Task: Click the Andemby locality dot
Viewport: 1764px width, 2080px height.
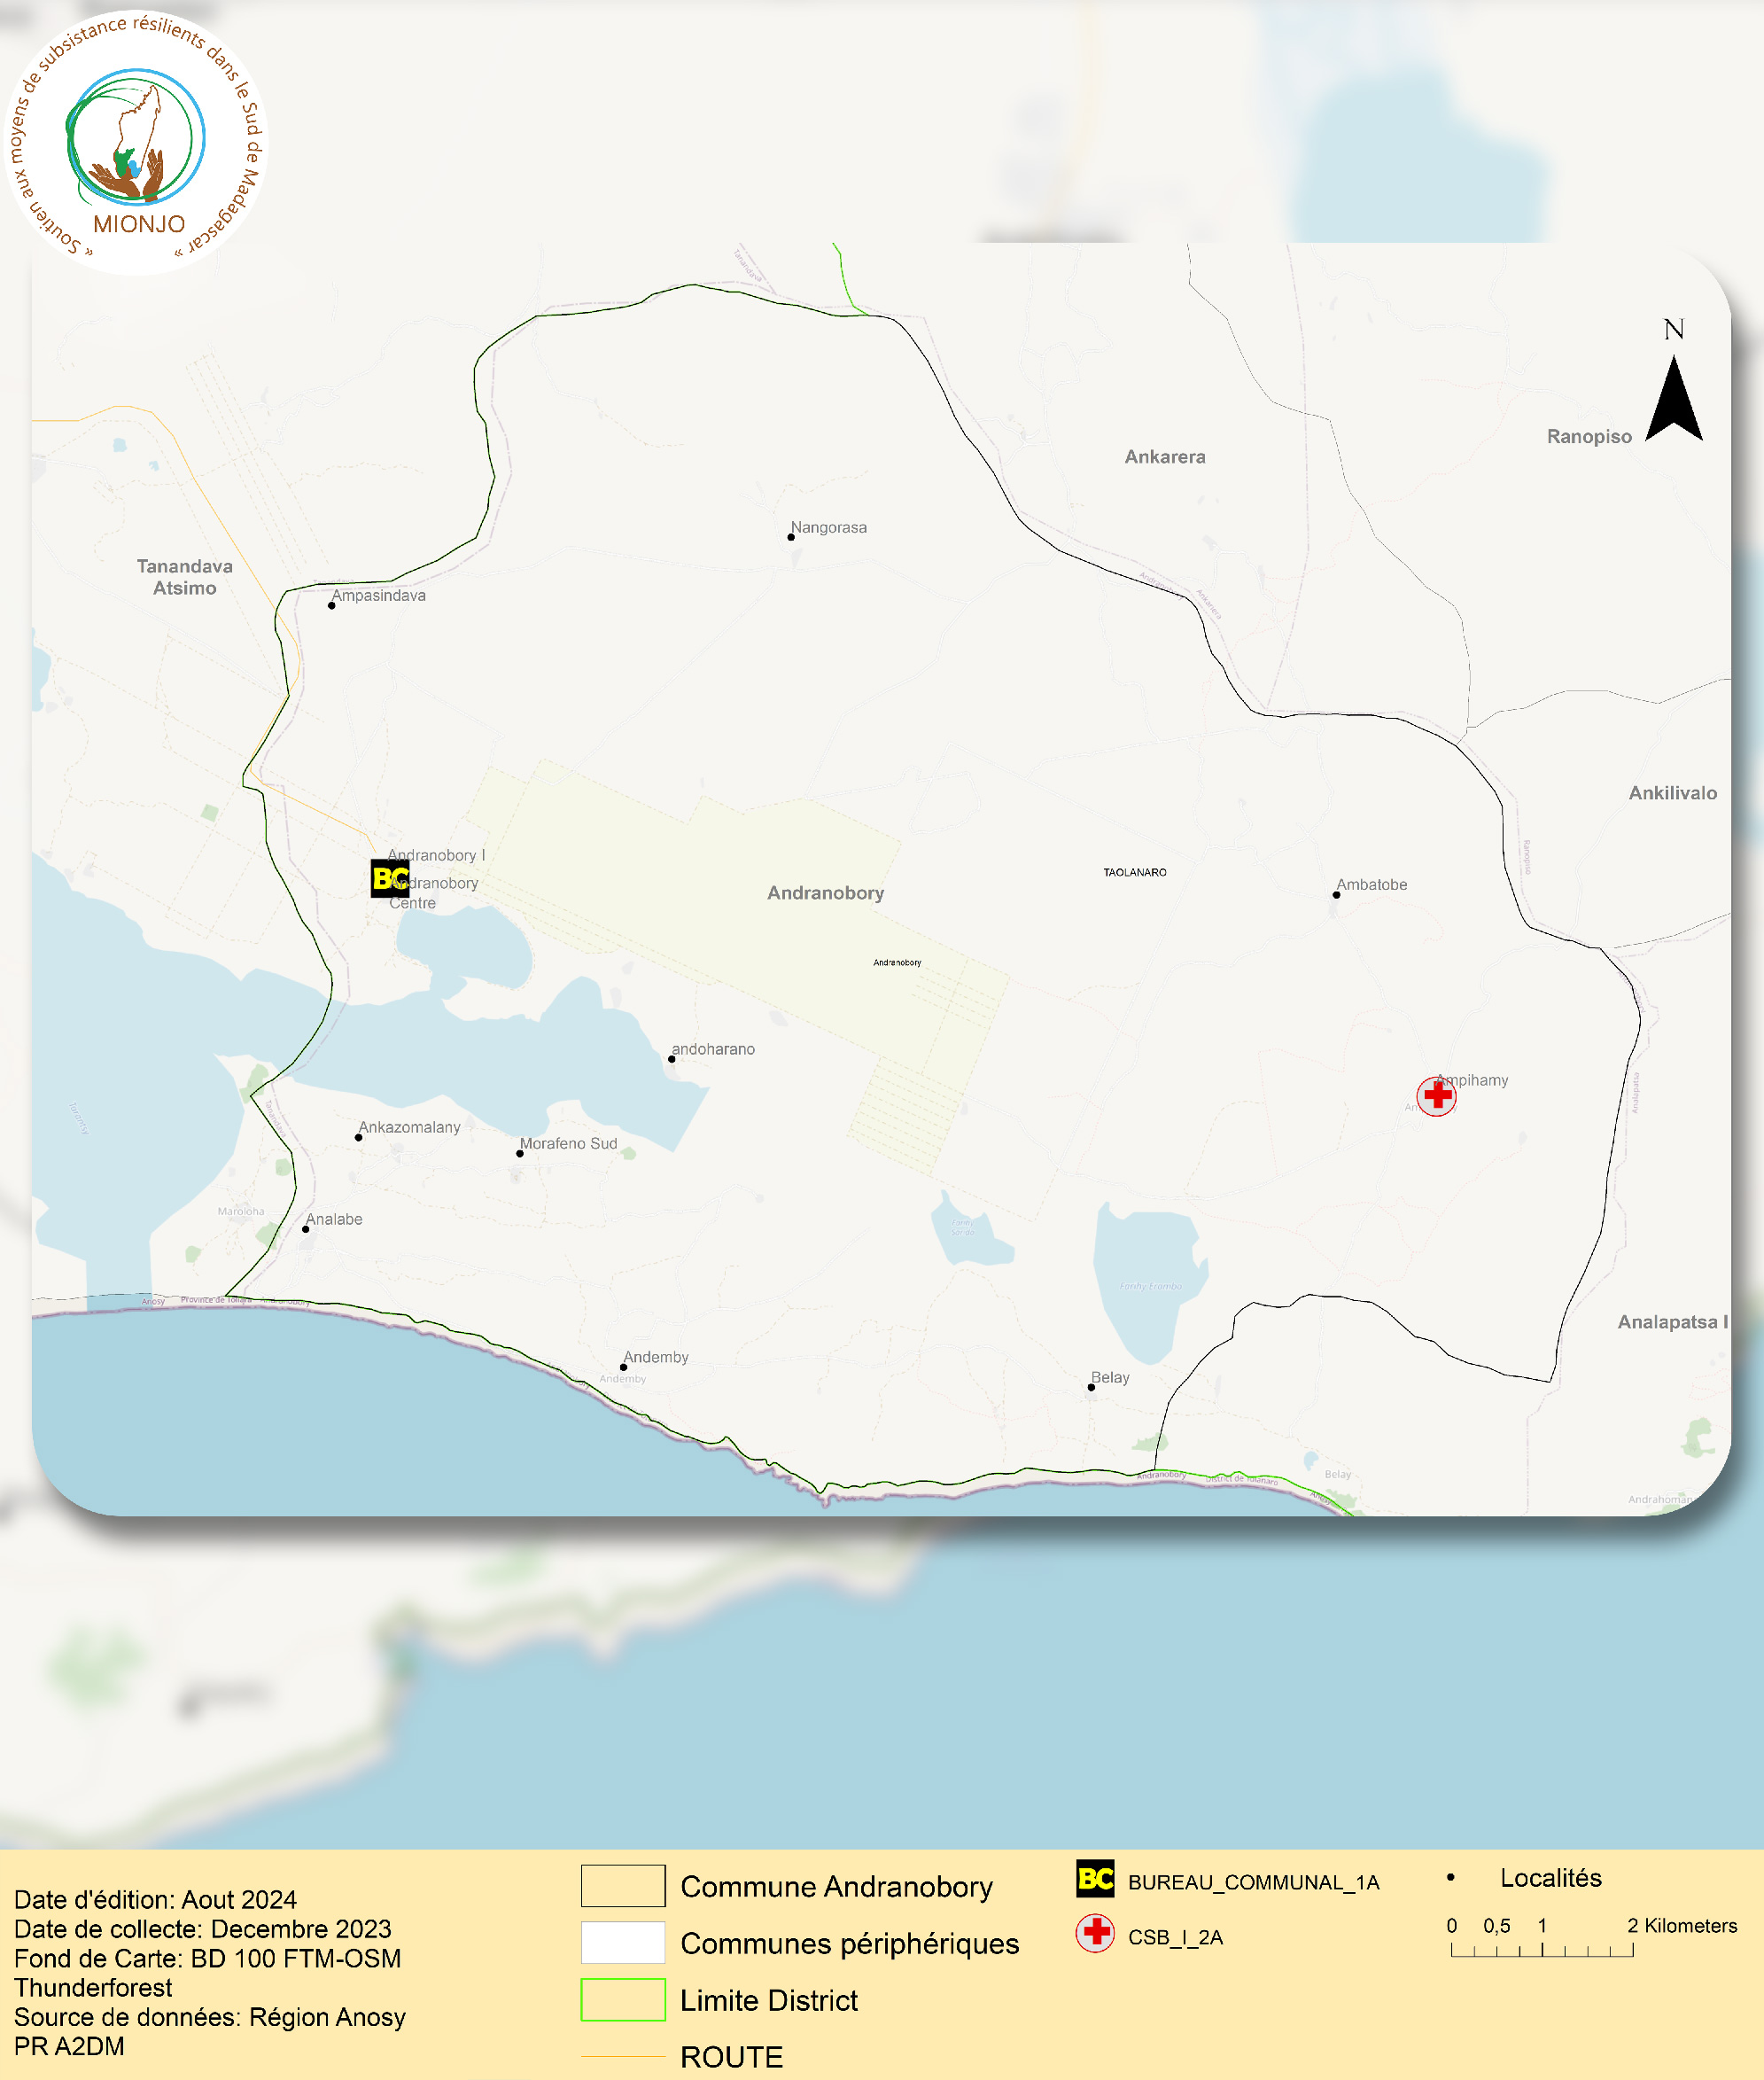Action: 623,1367
